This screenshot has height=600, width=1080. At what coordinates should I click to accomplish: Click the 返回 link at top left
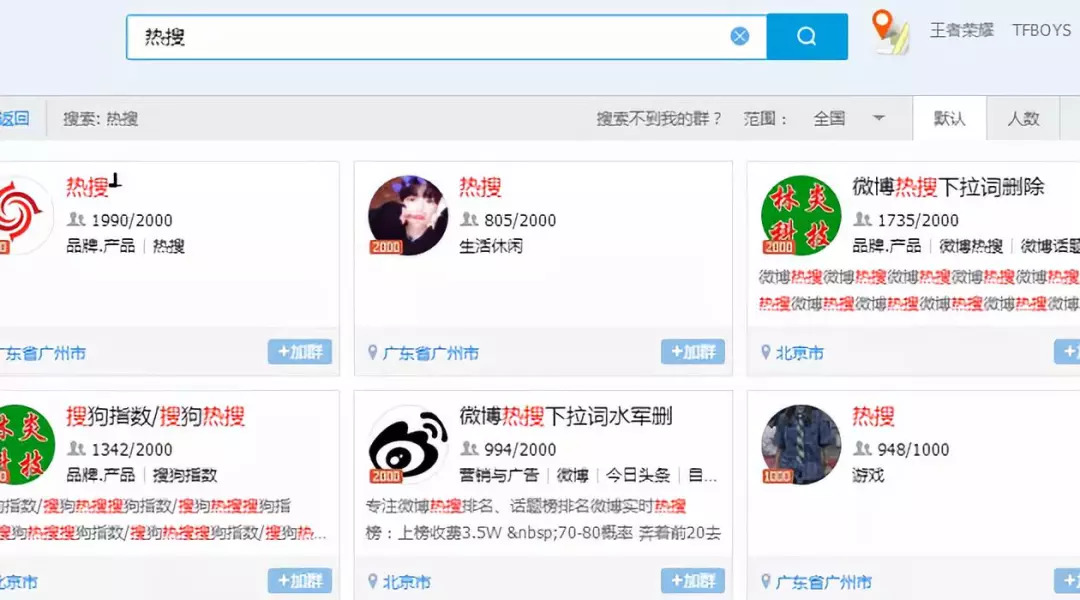12,118
